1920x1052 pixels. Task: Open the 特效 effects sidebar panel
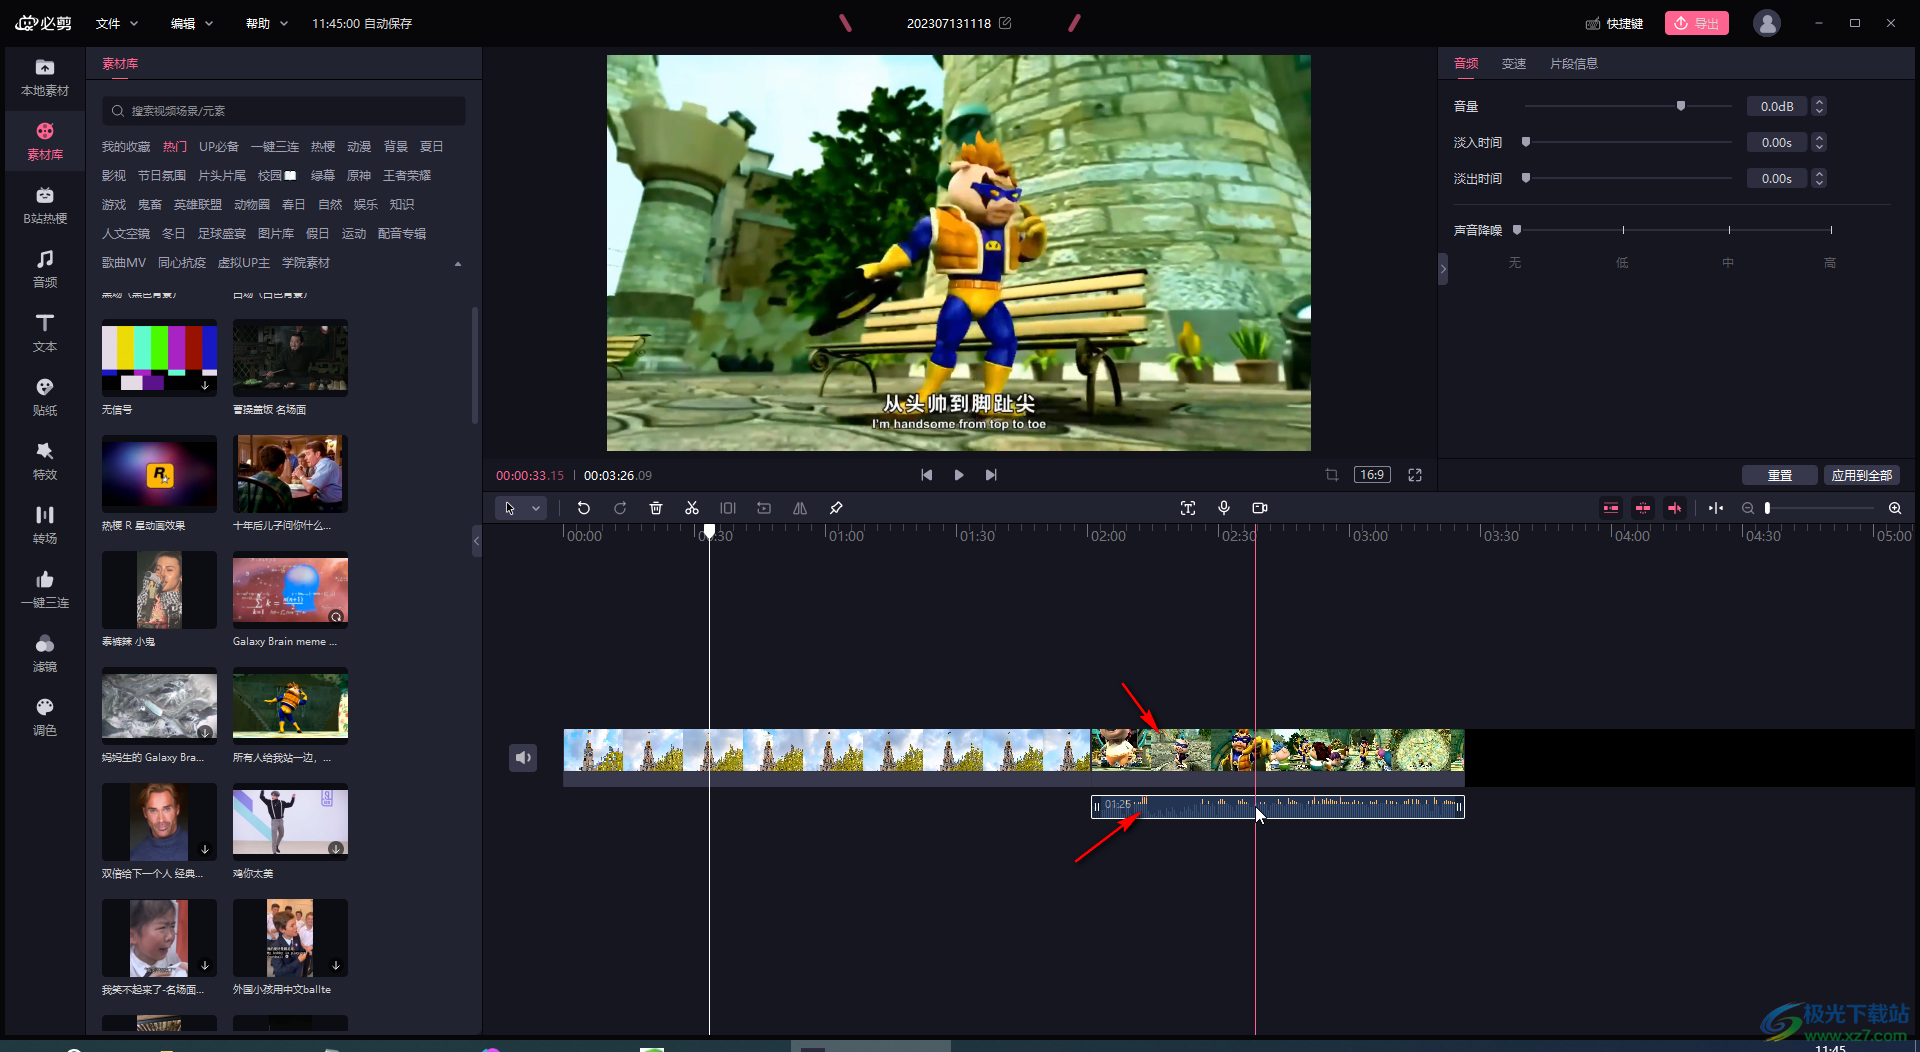click(x=45, y=462)
